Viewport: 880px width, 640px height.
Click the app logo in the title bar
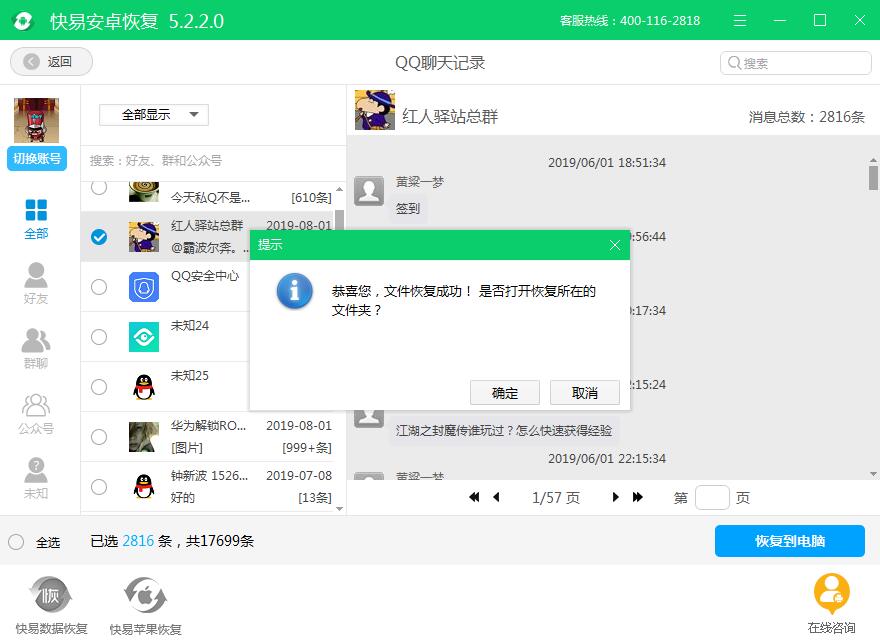click(23, 21)
